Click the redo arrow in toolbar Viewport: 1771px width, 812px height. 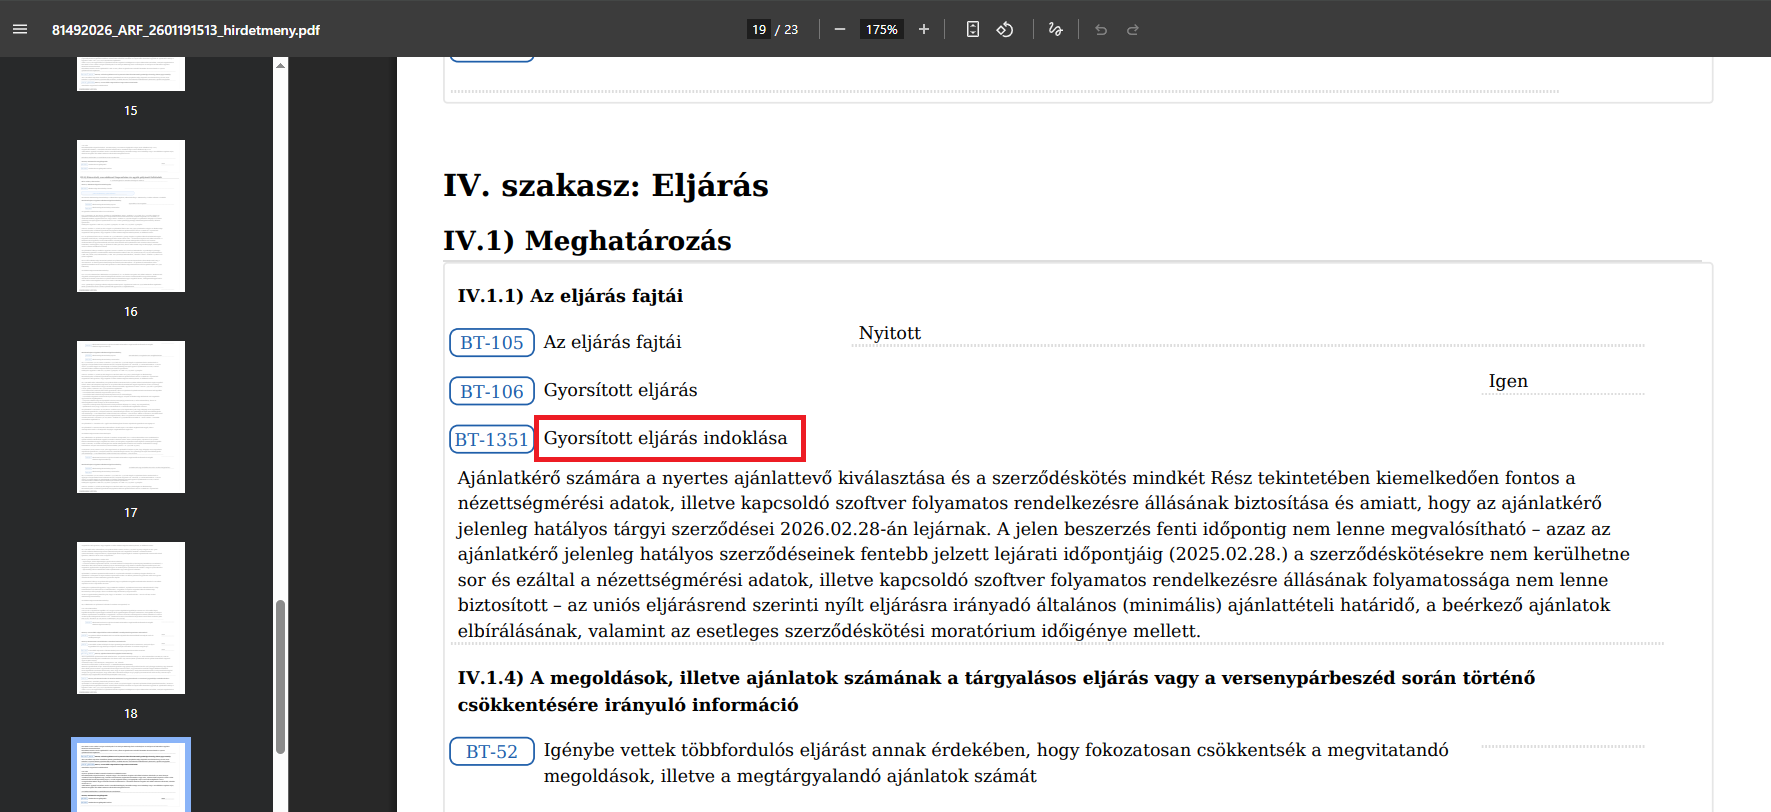[x=1133, y=30]
